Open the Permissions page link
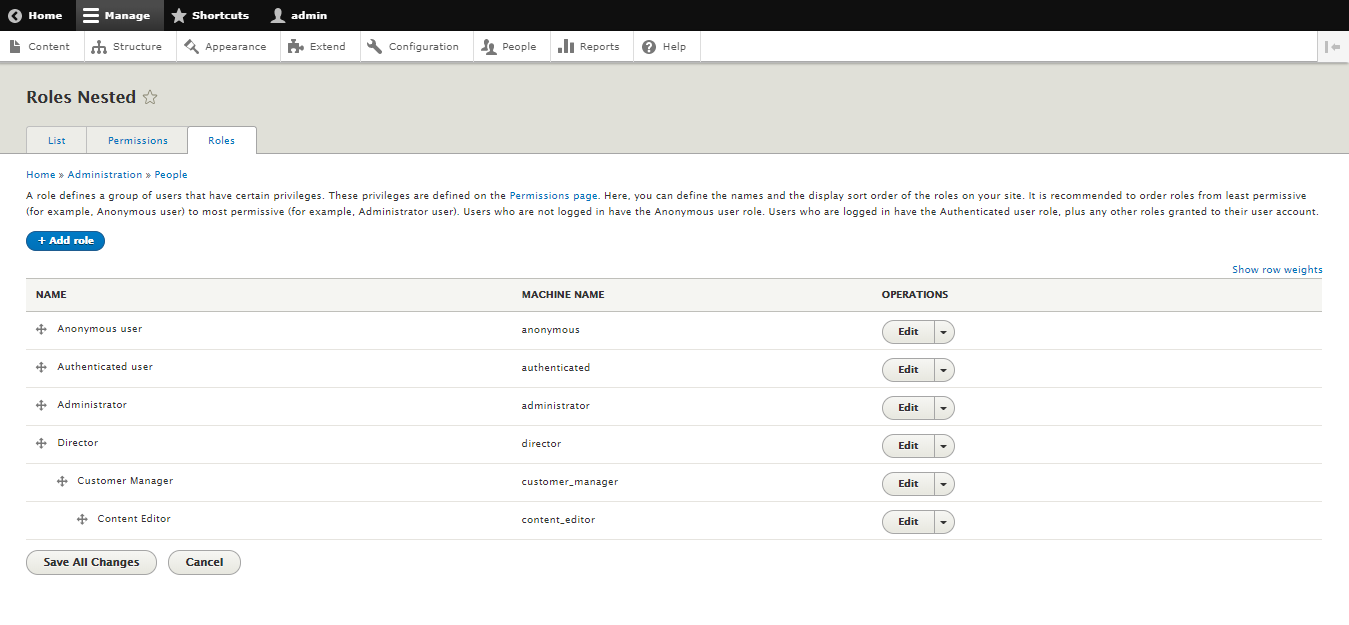 pos(553,195)
